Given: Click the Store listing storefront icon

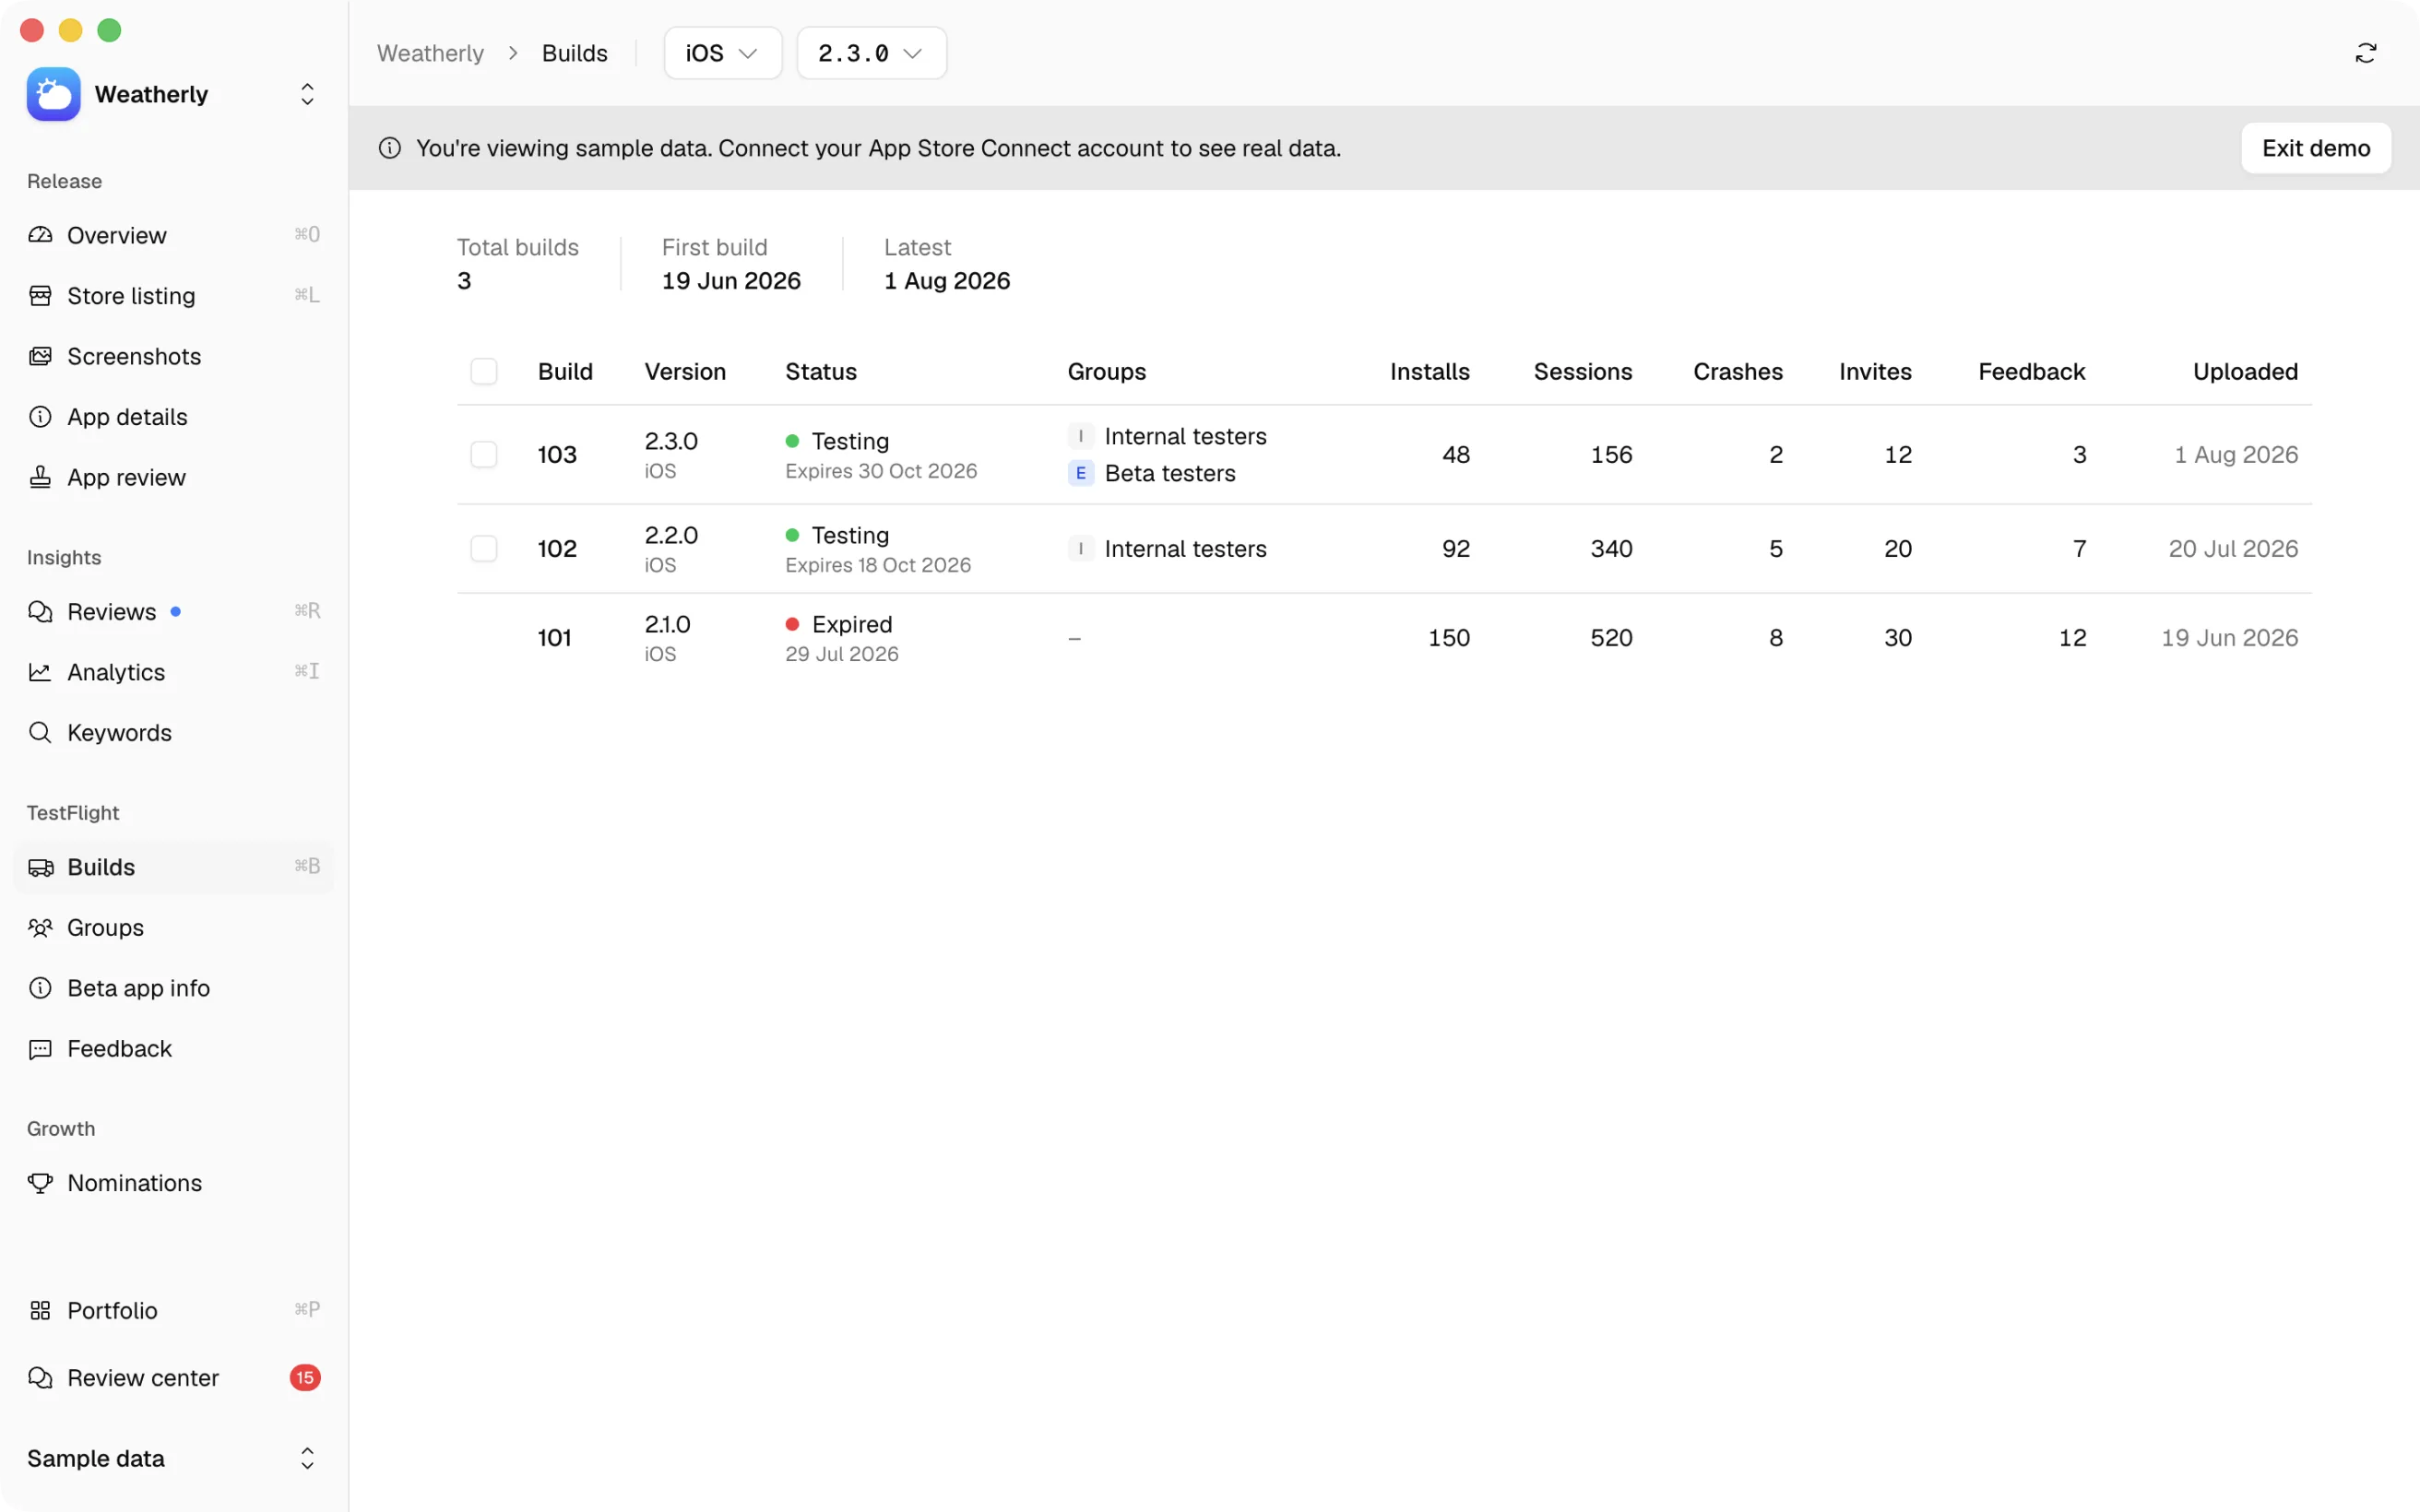Looking at the screenshot, I should (40, 296).
